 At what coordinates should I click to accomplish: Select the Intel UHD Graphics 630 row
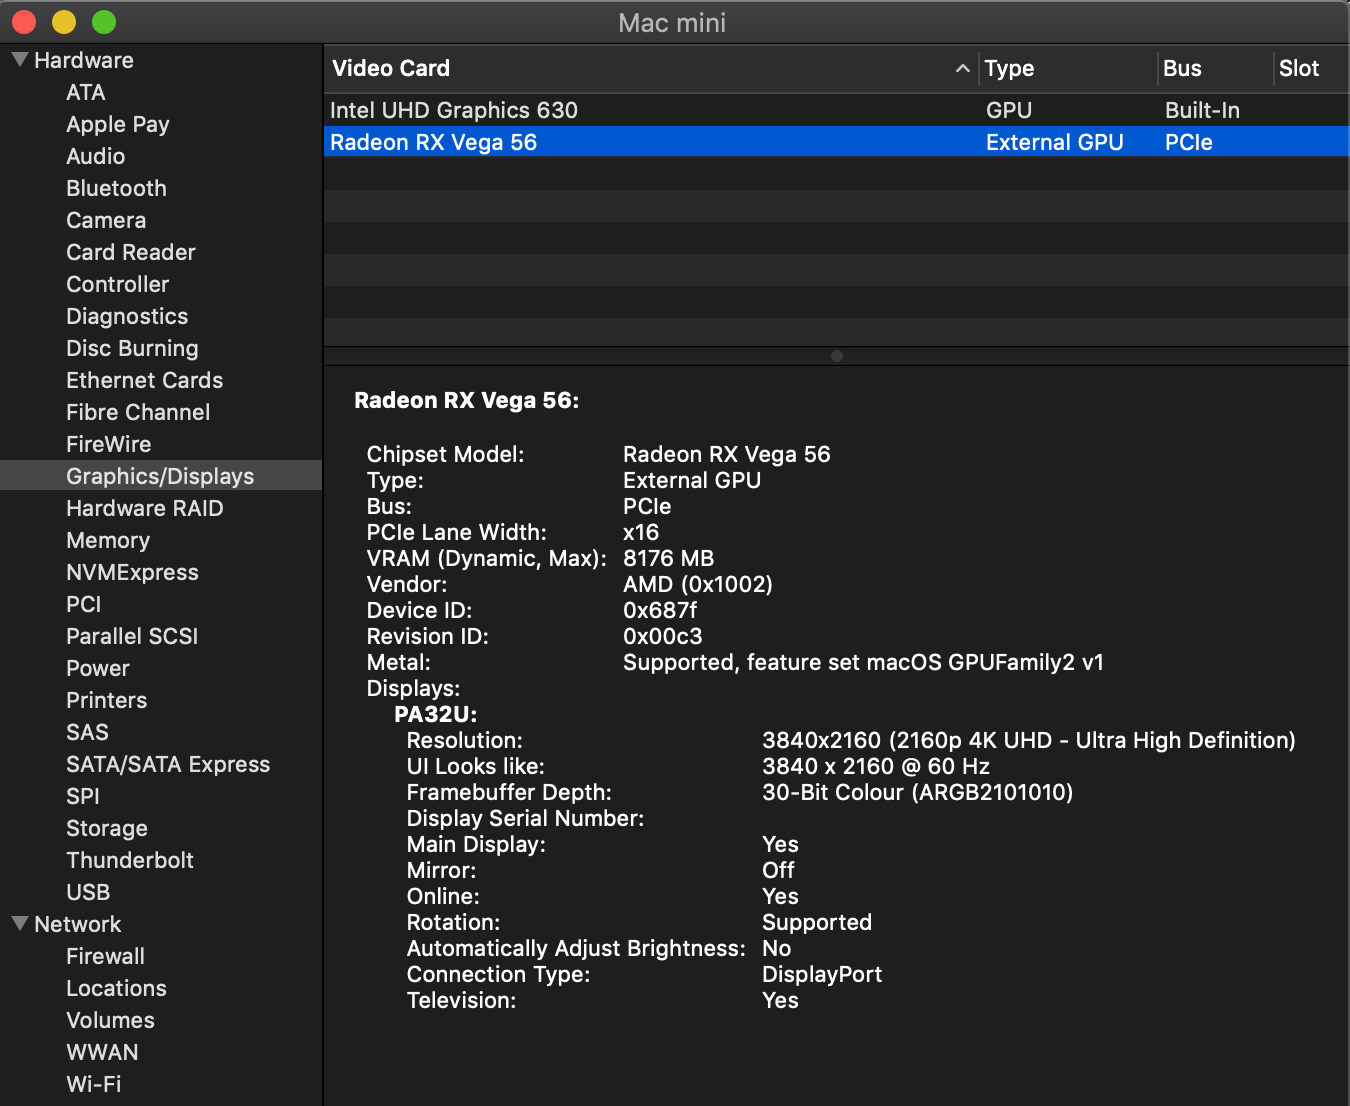coord(454,110)
